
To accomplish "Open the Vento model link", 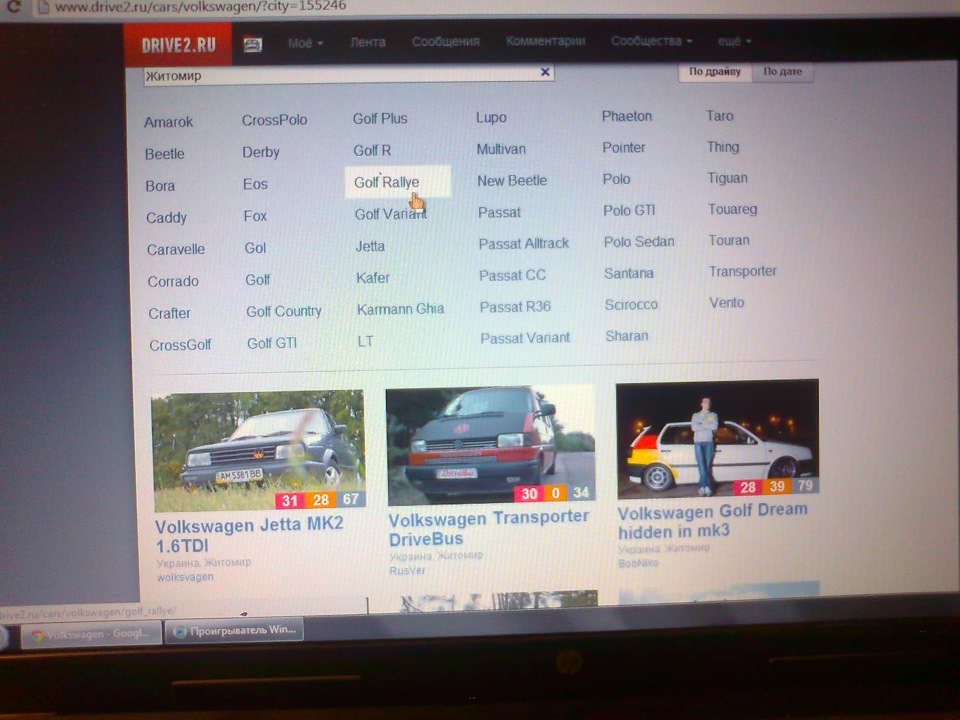I will [726, 302].
